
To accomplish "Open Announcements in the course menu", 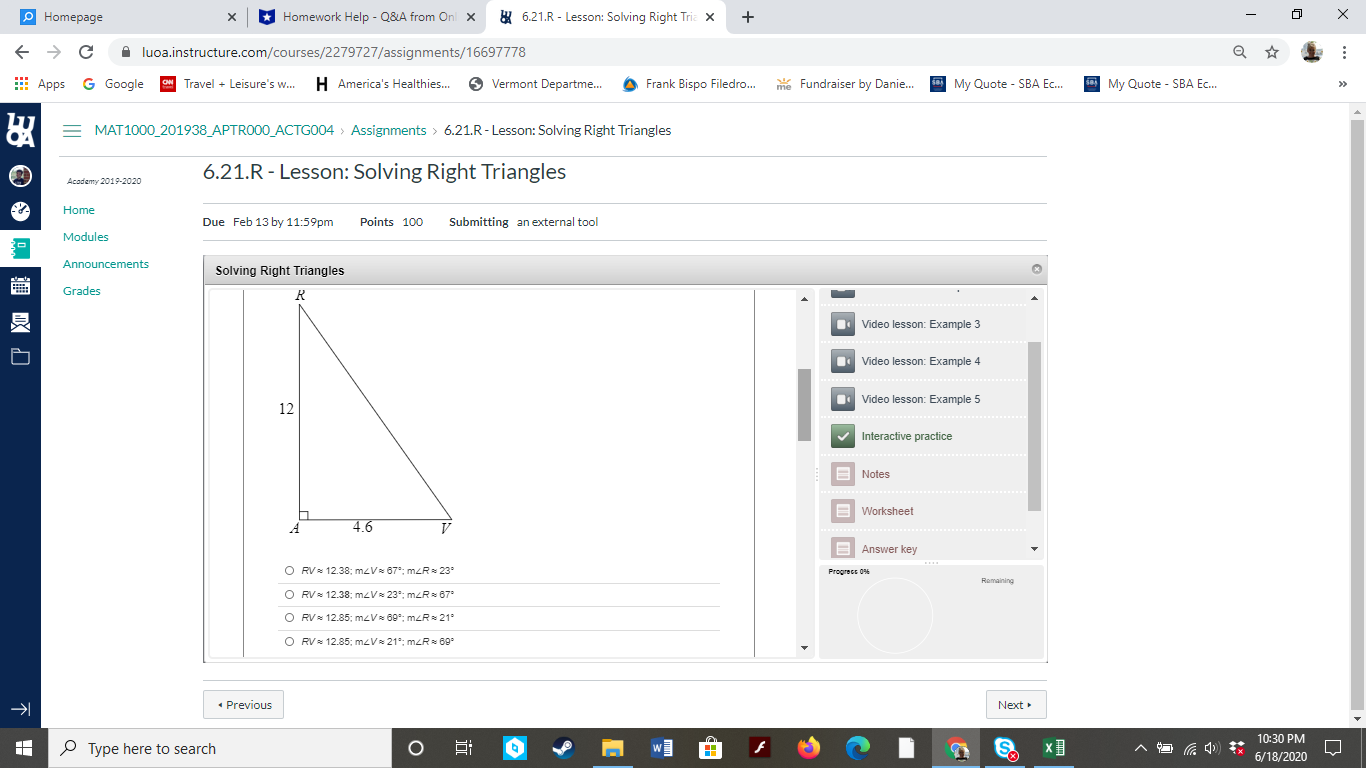I will click(106, 264).
